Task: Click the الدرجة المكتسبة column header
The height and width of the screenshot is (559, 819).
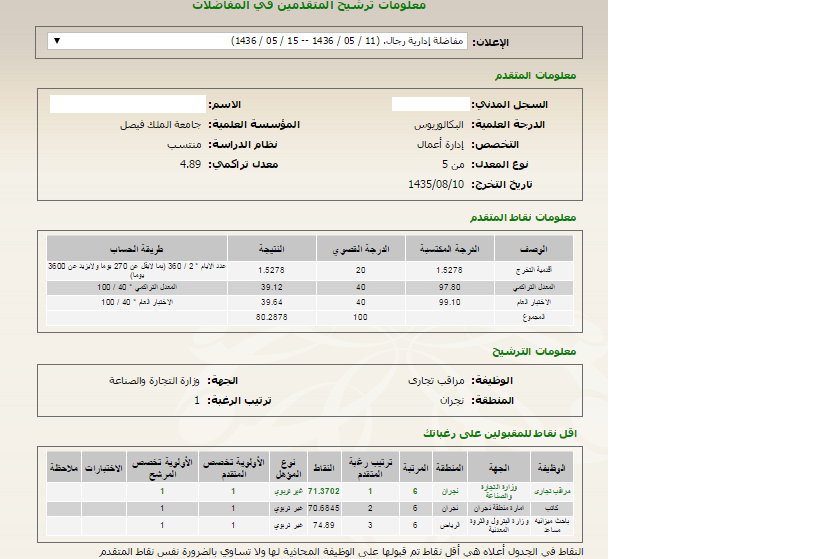Action: tap(450, 249)
